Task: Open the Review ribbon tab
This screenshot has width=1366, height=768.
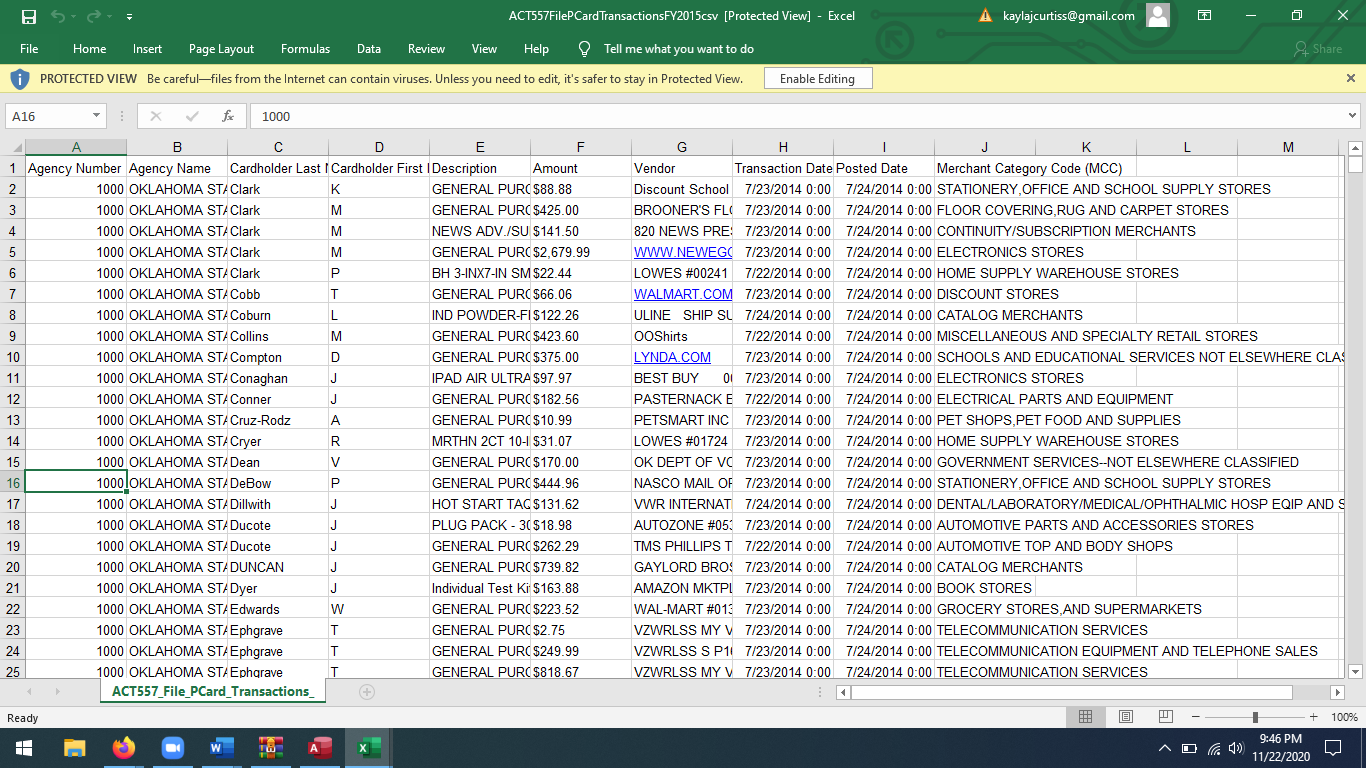Action: (426, 48)
